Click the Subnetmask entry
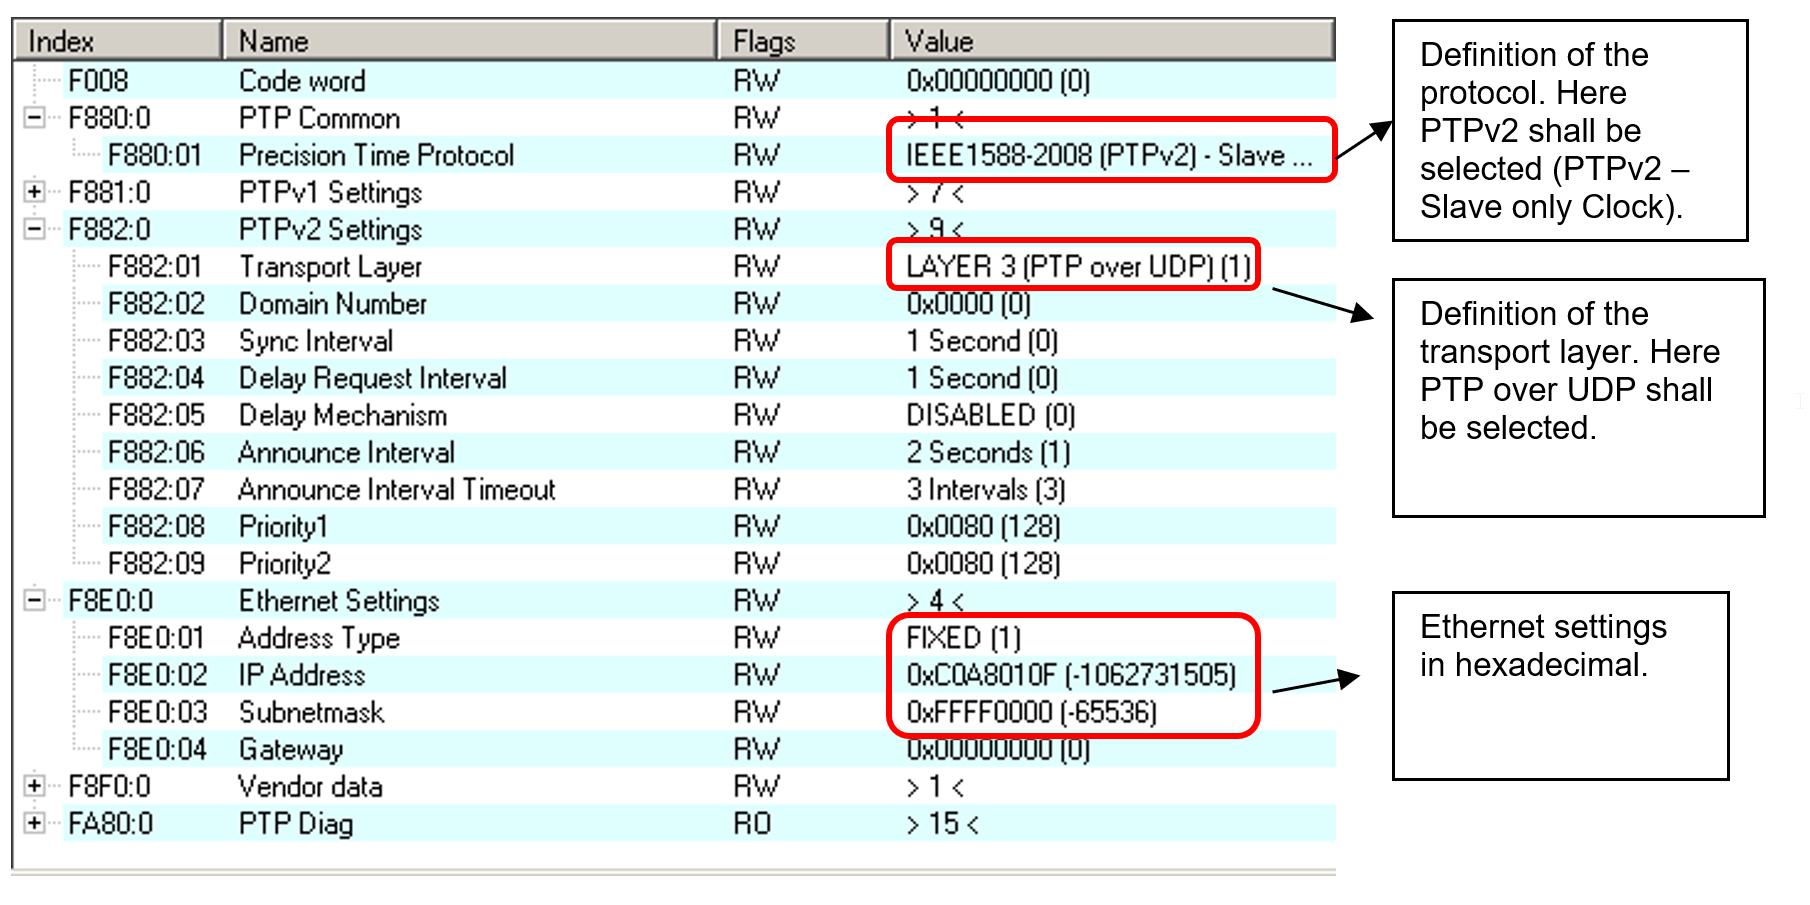The image size is (1810, 905). click(x=311, y=712)
